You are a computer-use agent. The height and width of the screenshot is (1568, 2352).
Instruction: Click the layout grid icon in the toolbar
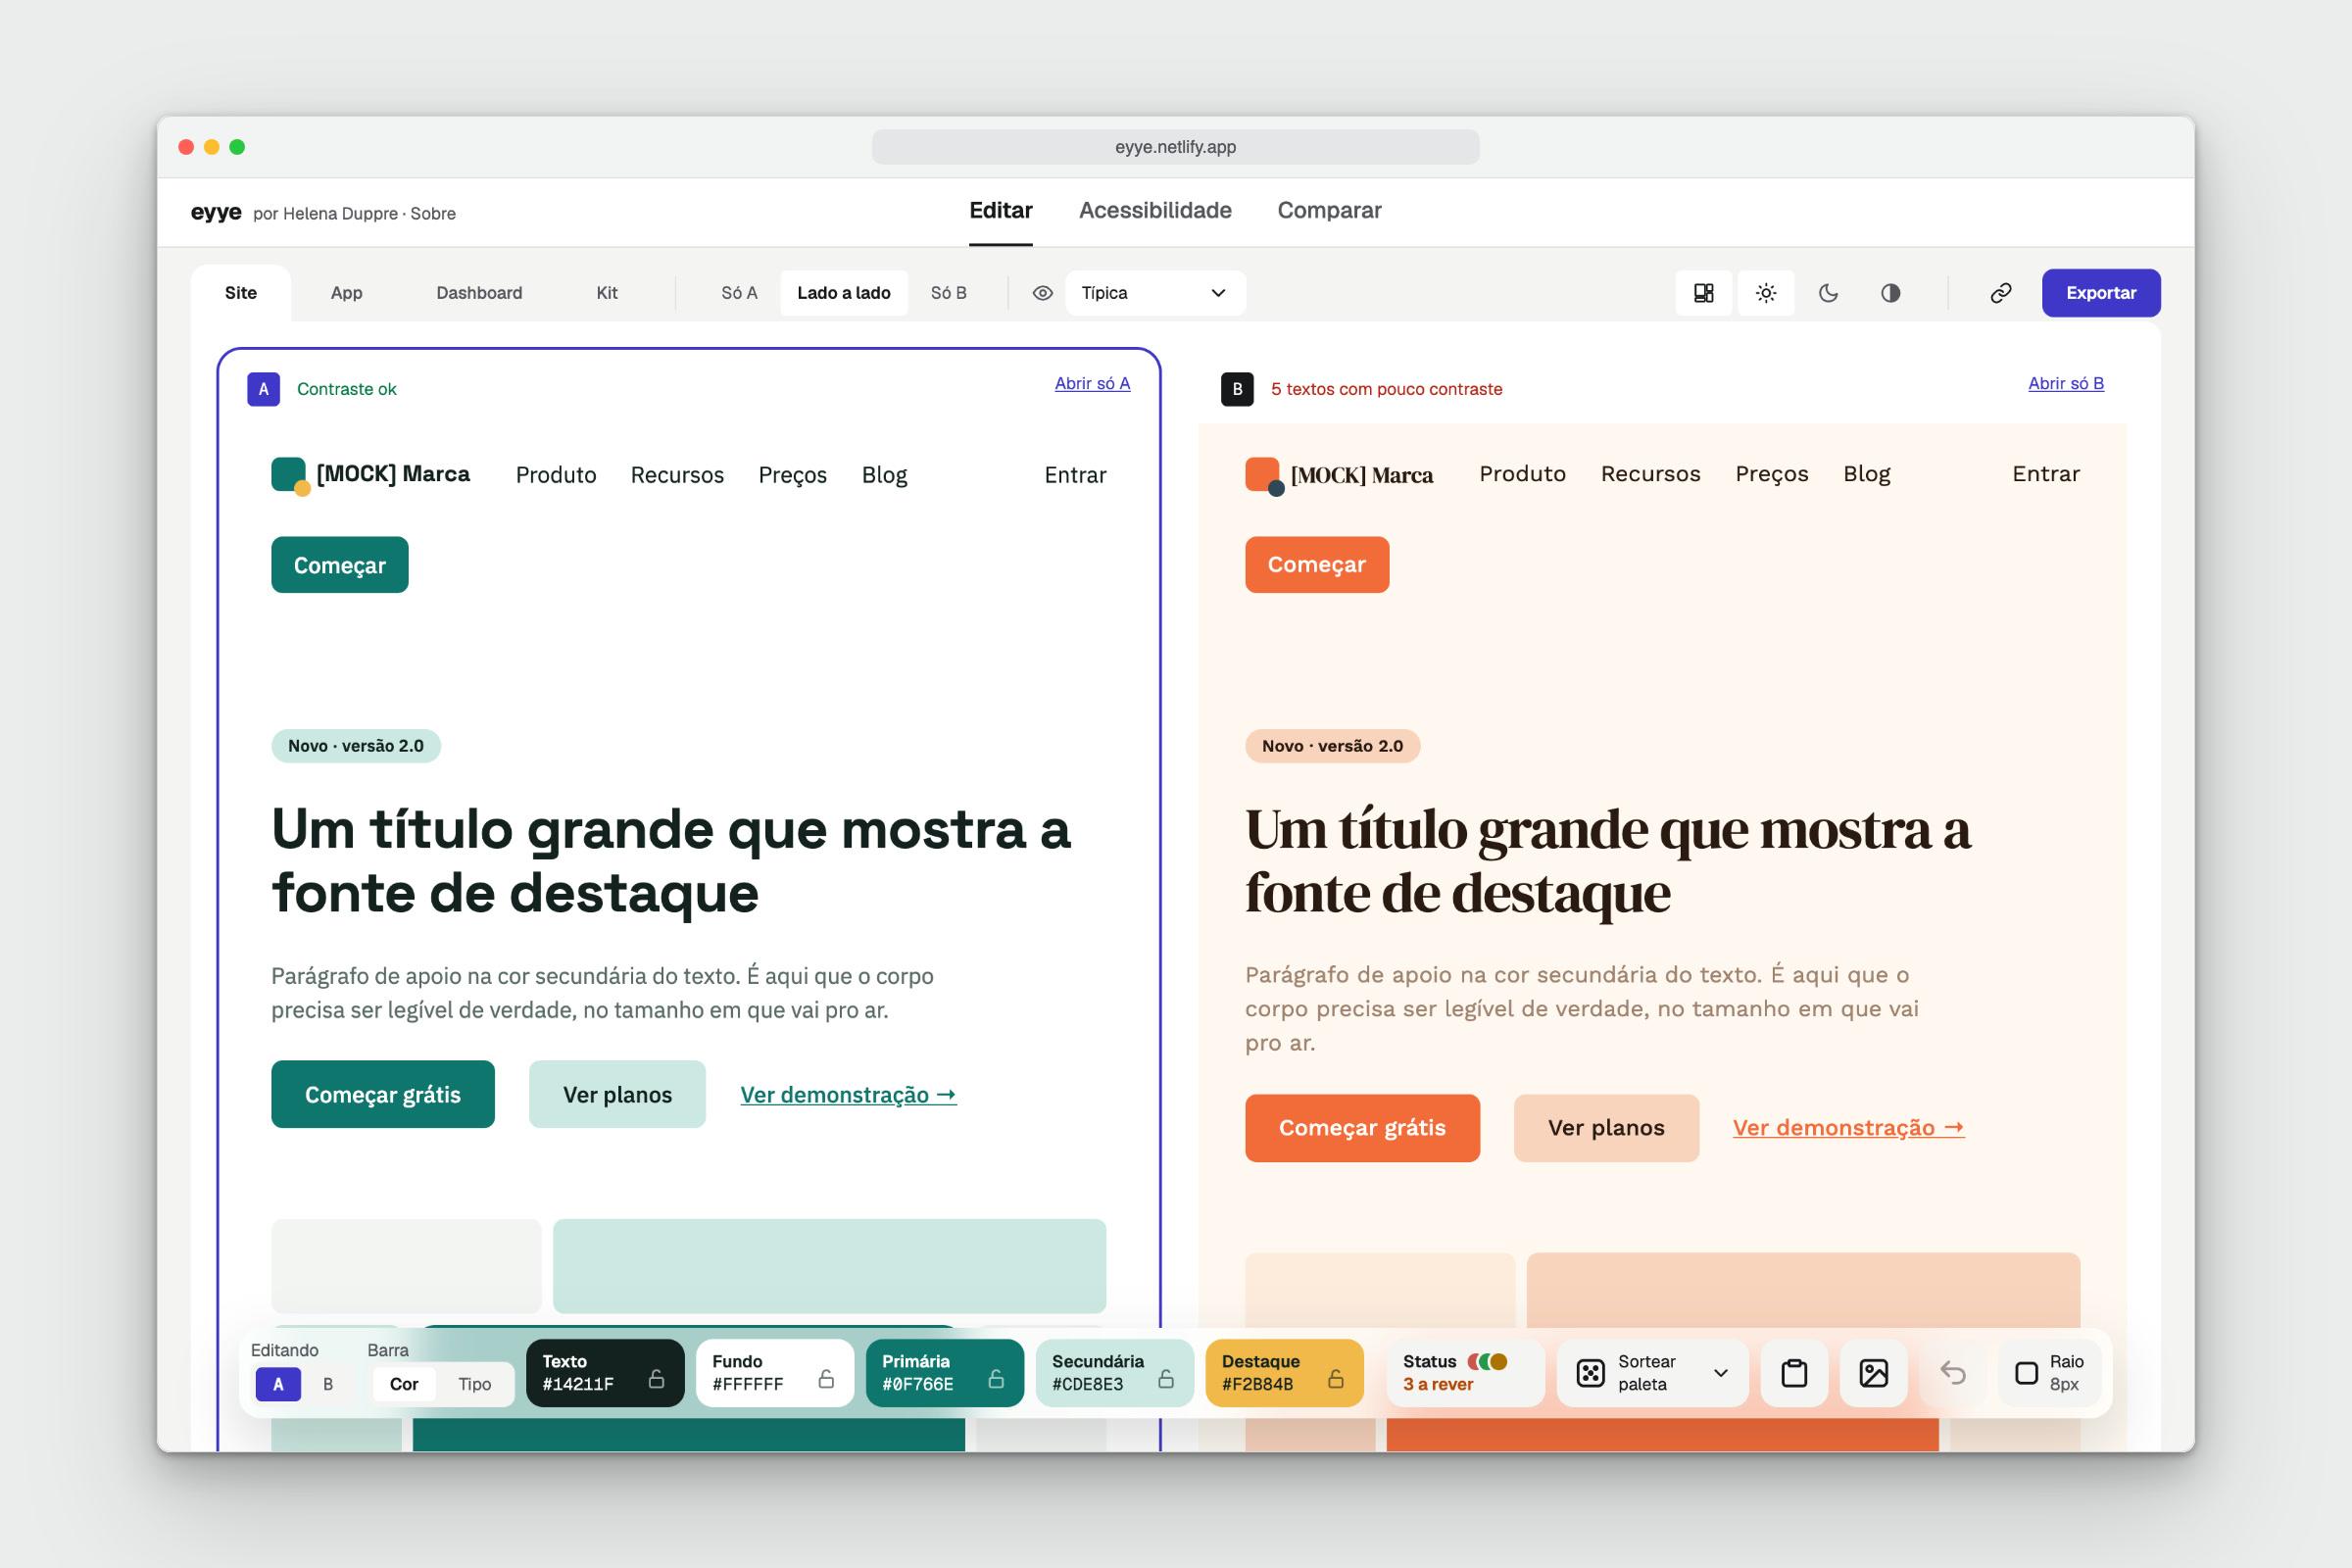point(1704,293)
